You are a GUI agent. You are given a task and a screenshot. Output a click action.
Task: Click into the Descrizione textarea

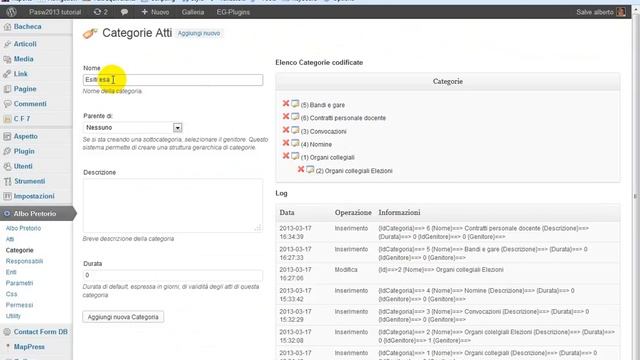coord(173,205)
